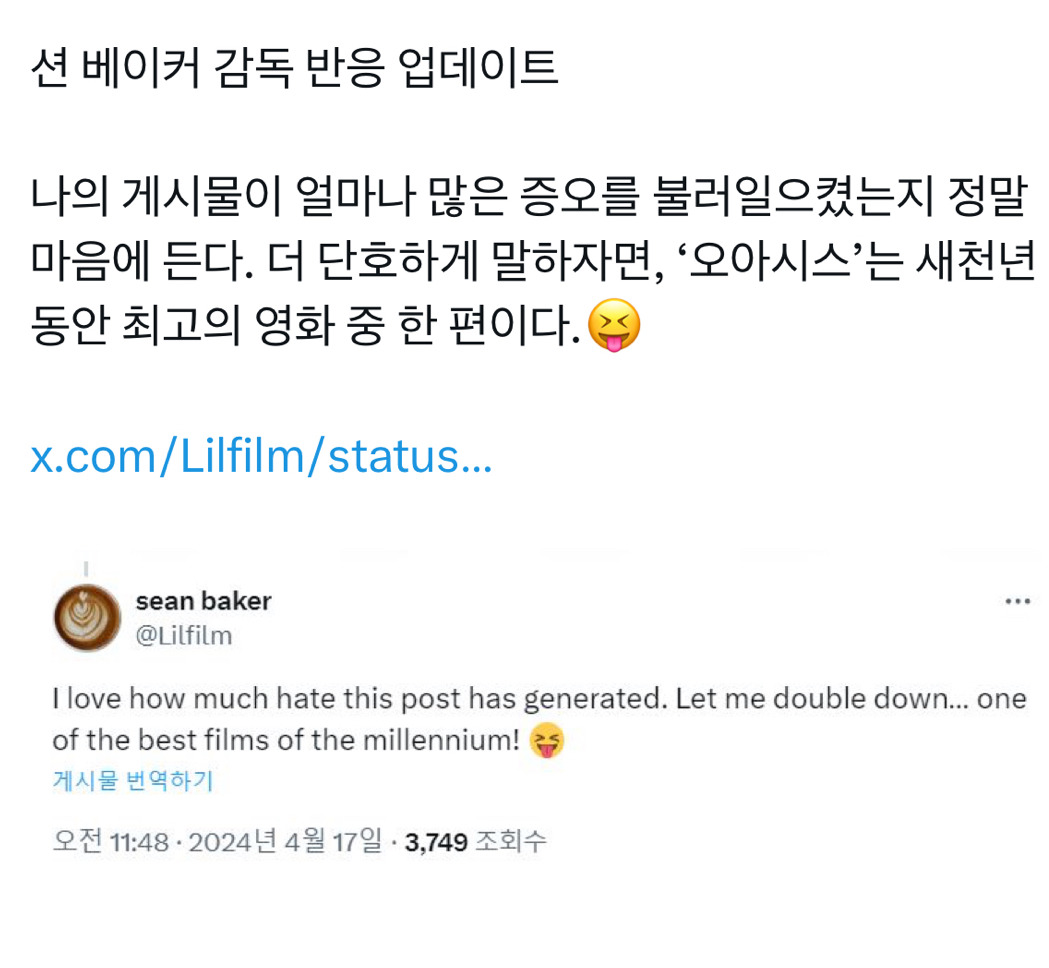This screenshot has width=1049, height=968.
Task: Click the 2024년 4월 17일 date
Action: coord(286,841)
